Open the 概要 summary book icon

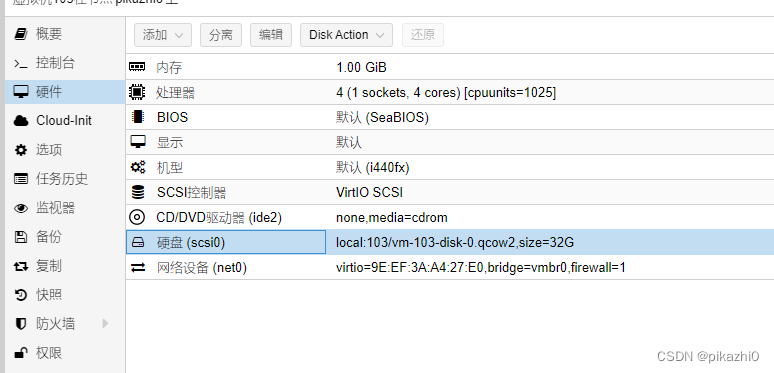pyautogui.click(x=21, y=34)
